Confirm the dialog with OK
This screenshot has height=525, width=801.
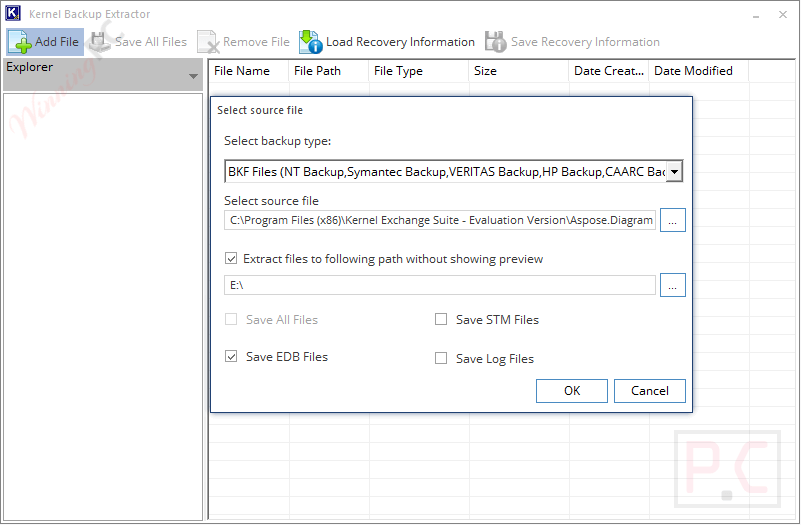572,391
